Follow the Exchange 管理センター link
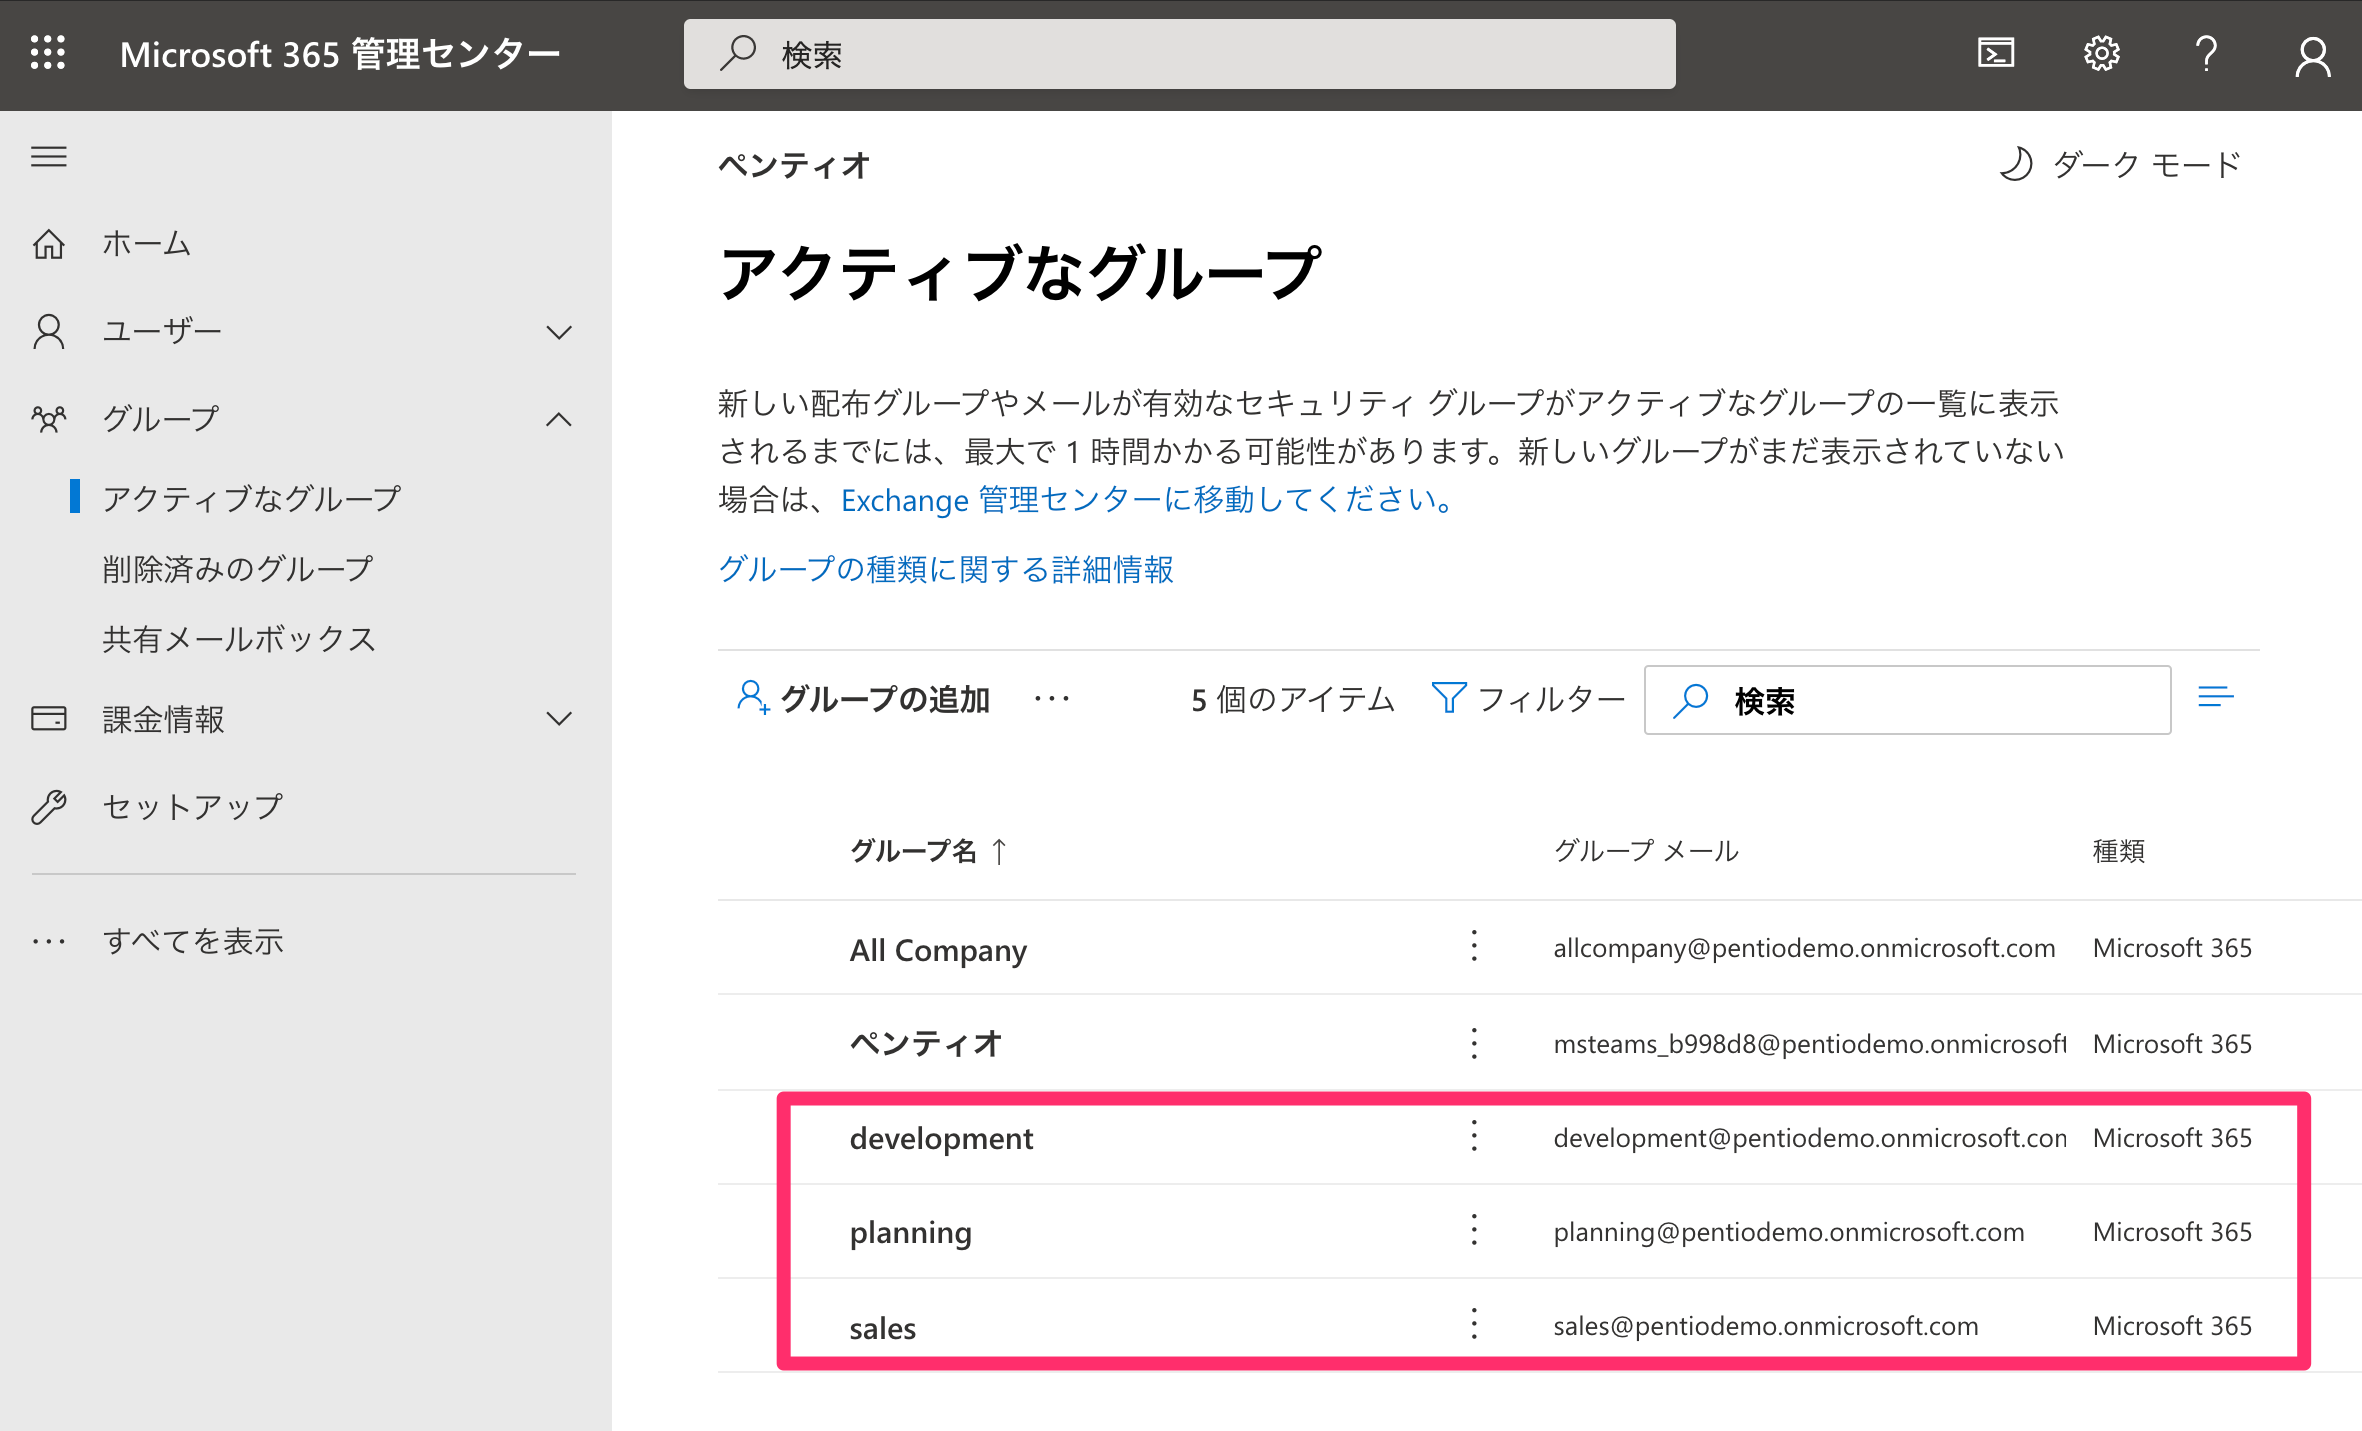This screenshot has height=1431, width=2362. [1150, 499]
